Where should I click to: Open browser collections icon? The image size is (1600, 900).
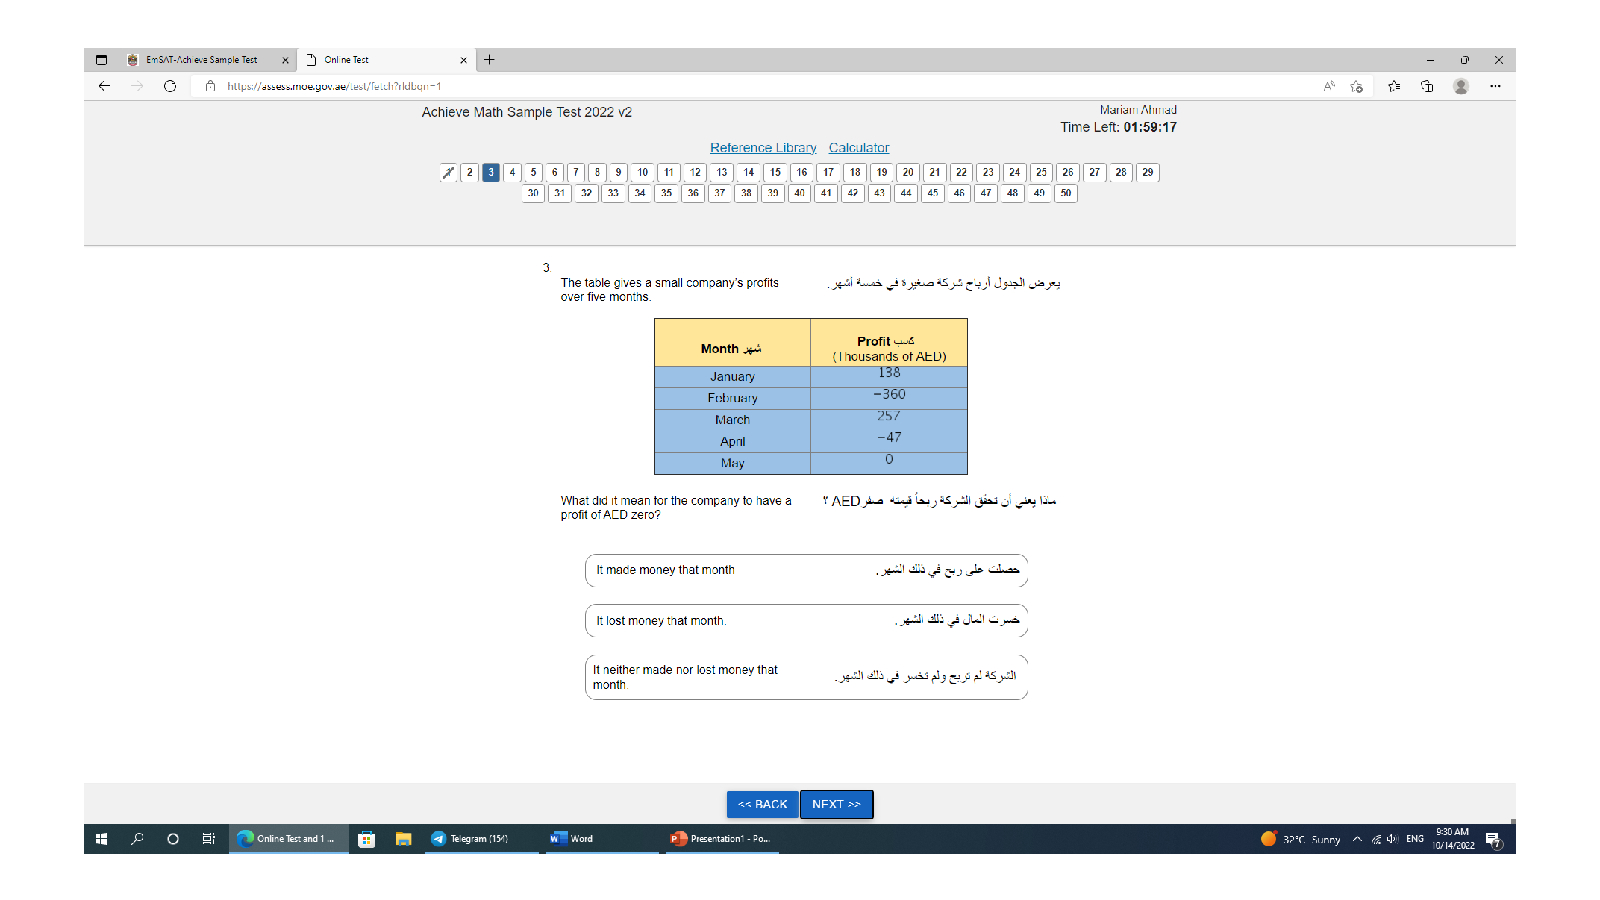click(x=1427, y=86)
